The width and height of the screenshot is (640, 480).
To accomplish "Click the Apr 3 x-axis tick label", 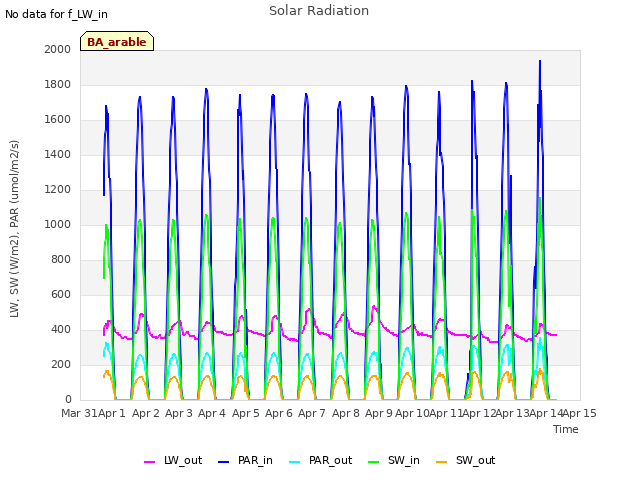I will pyautogui.click(x=179, y=413).
